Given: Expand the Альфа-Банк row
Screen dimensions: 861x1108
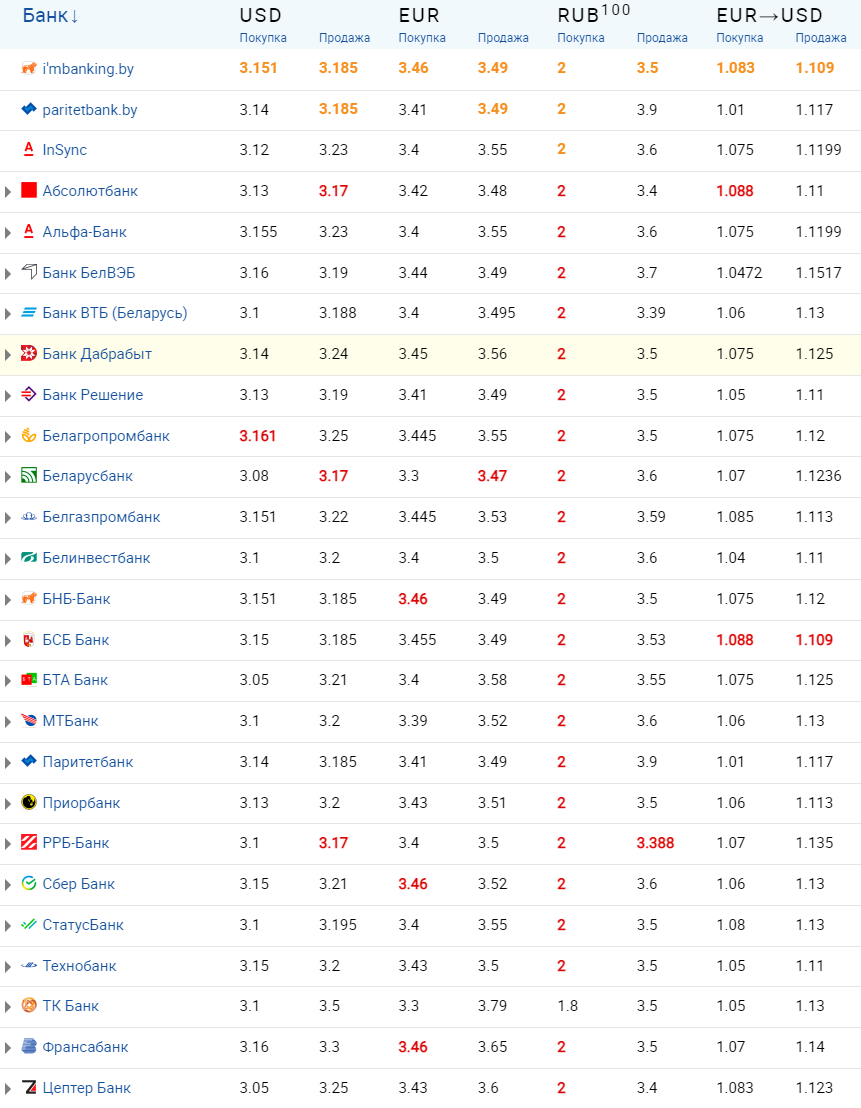Looking at the screenshot, I should [x=8, y=232].
